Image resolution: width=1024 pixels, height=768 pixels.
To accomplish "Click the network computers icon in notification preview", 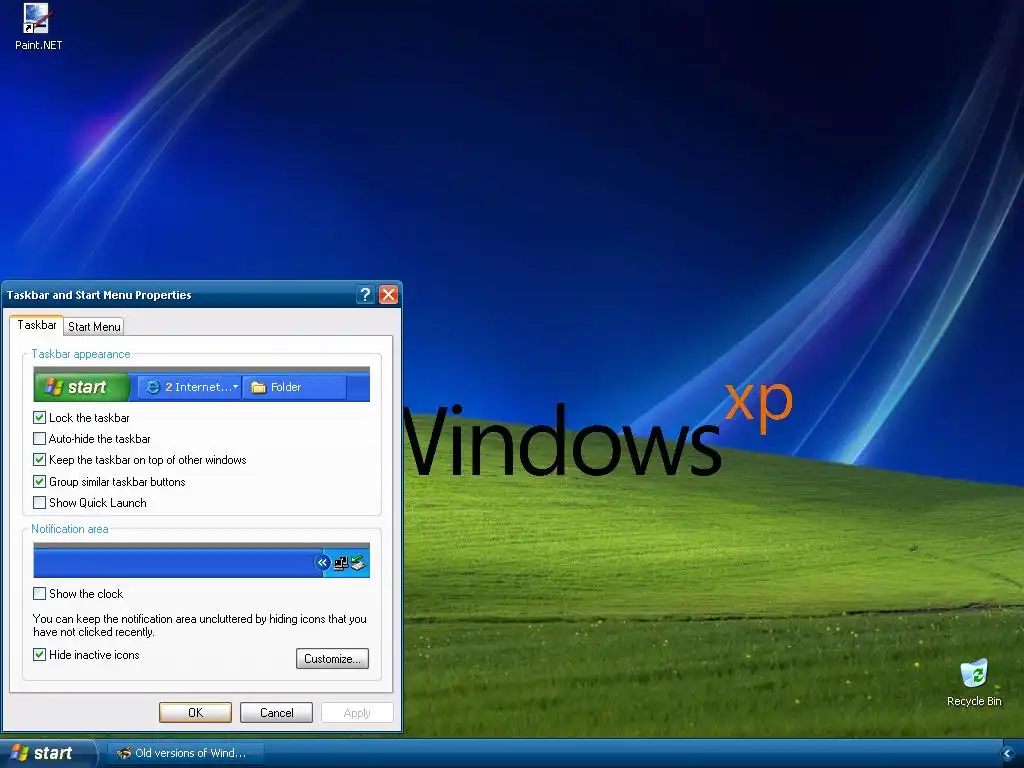I will click(x=341, y=563).
